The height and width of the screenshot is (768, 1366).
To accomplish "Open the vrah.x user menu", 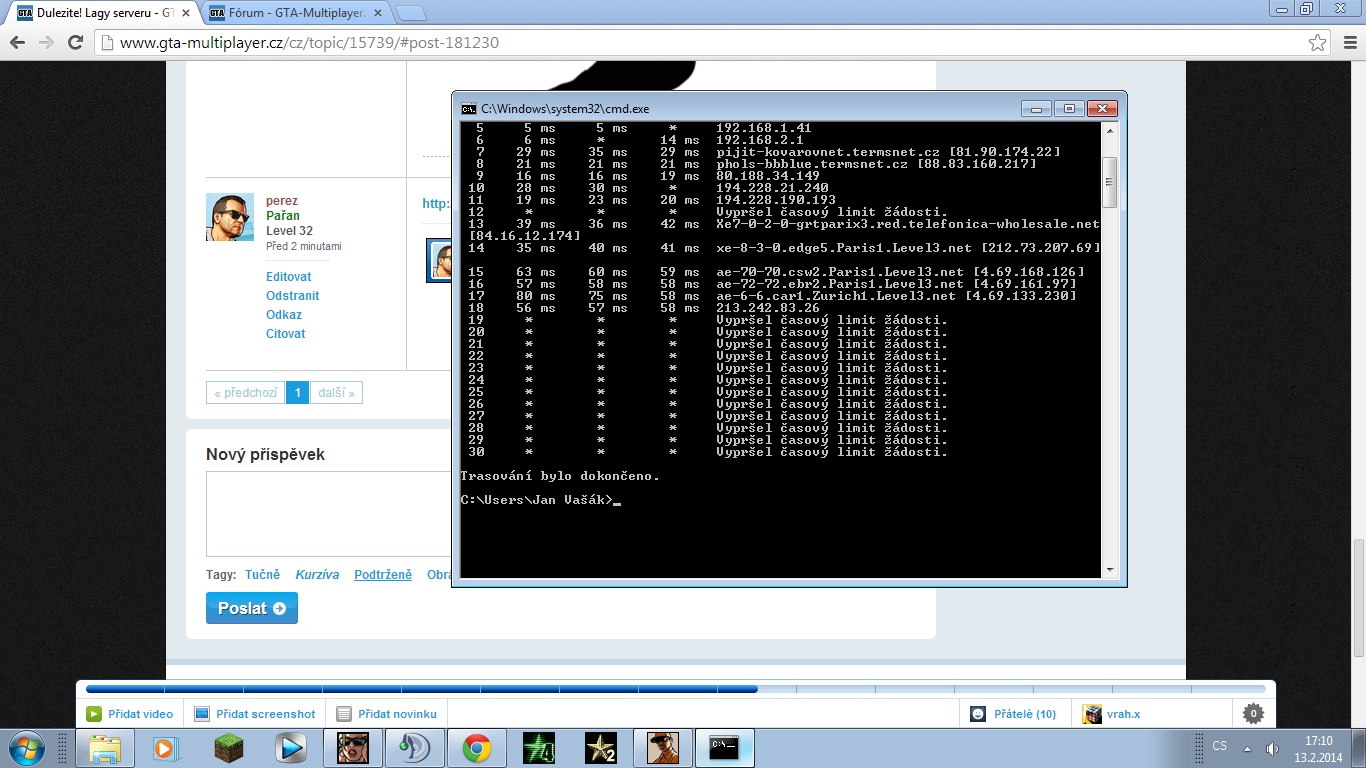I will tap(1112, 714).
